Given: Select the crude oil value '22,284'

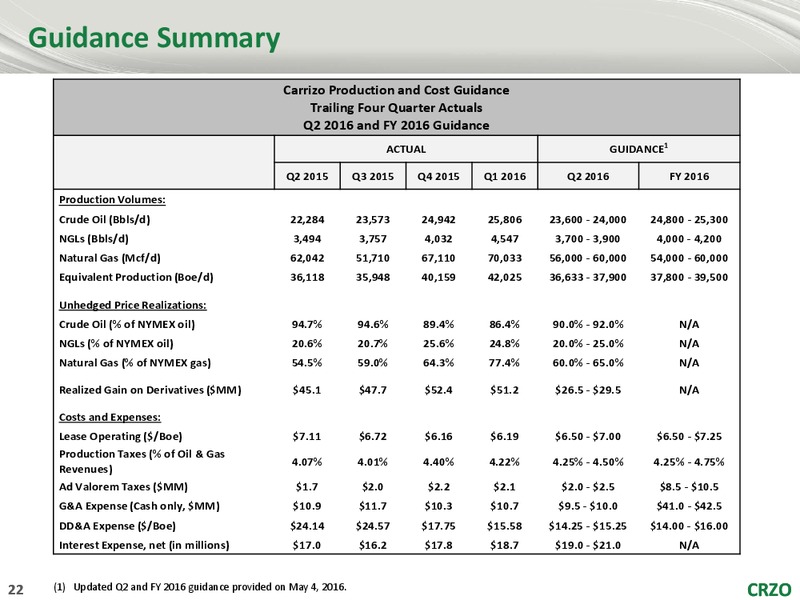Looking at the screenshot, I should coord(307,220).
